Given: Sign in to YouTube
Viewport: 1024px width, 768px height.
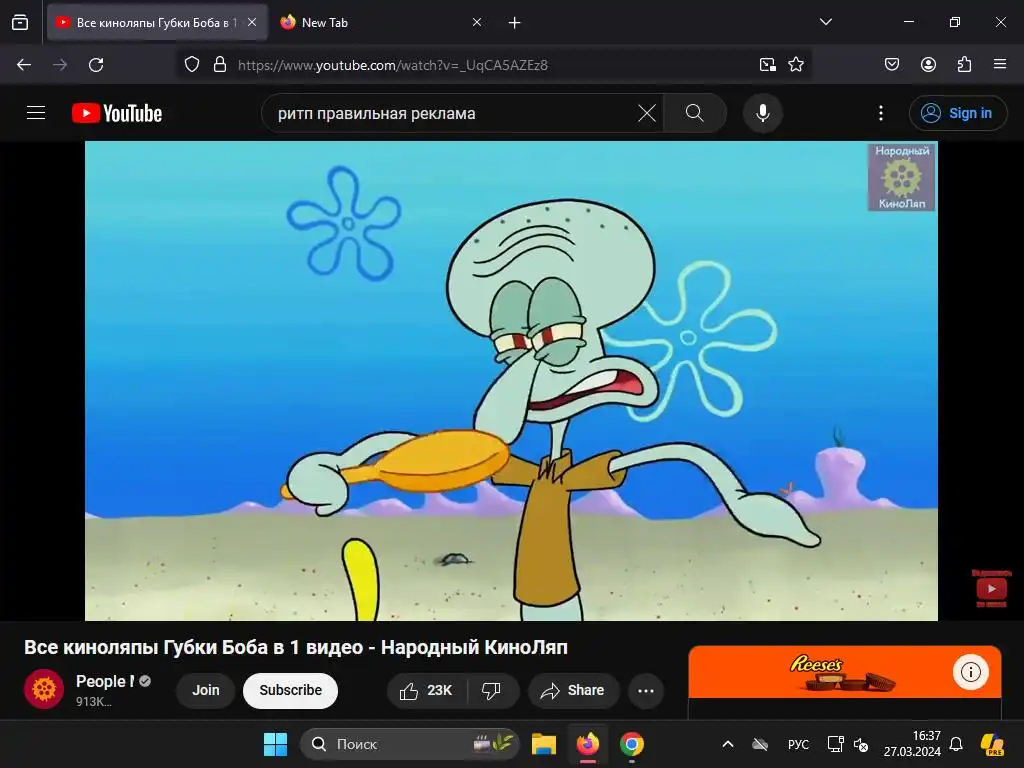Looking at the screenshot, I should pyautogui.click(x=957, y=113).
